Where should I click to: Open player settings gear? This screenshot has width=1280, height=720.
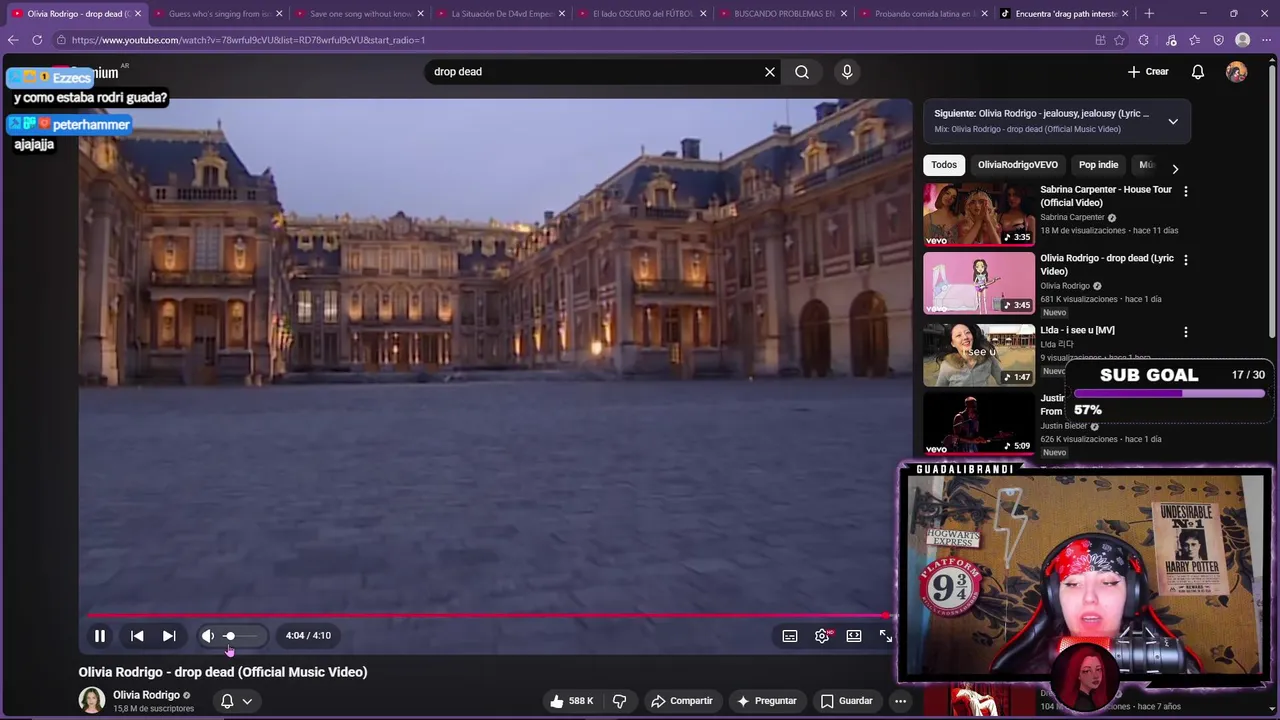pyautogui.click(x=822, y=636)
